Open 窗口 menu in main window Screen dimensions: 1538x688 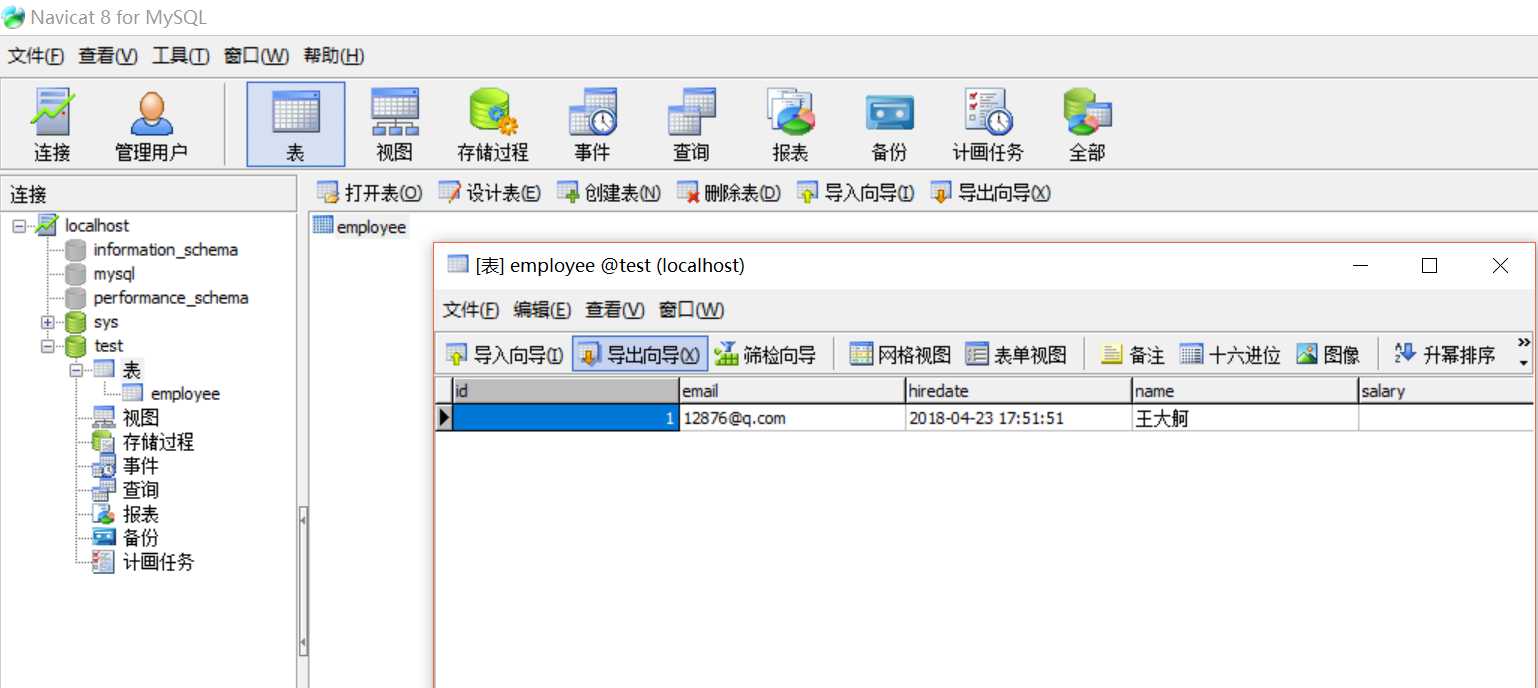256,56
